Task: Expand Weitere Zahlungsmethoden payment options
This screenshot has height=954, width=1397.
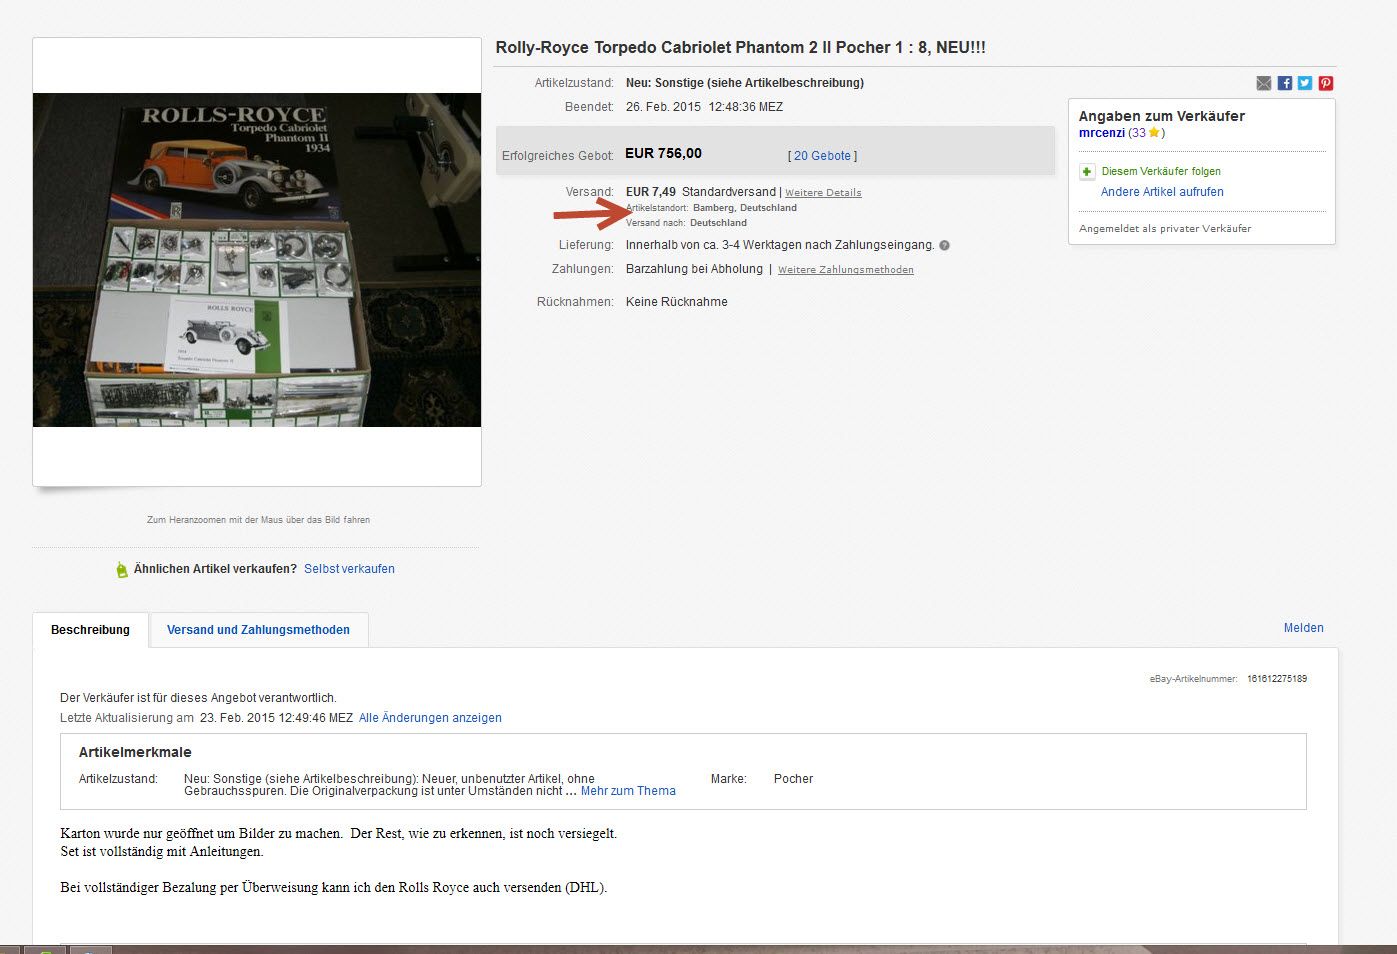Action: [x=846, y=270]
